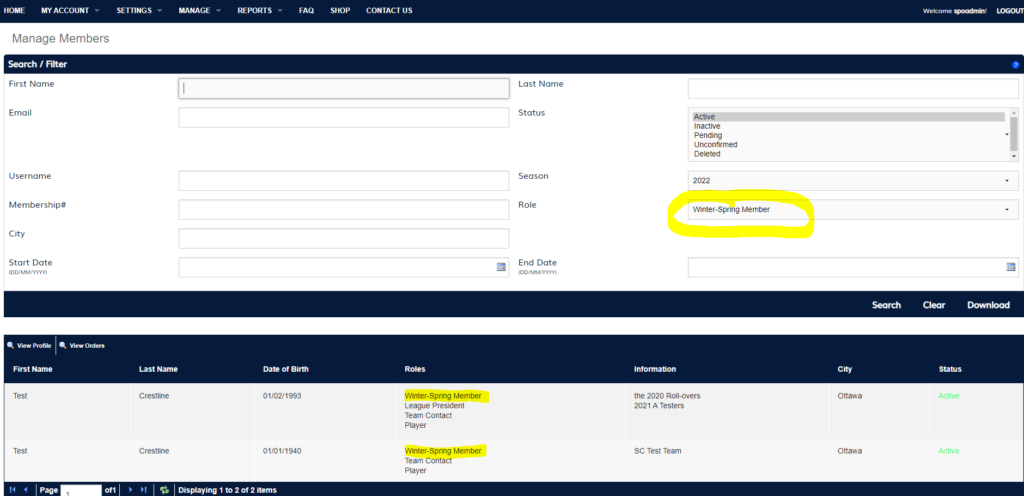Image resolution: width=1024 pixels, height=496 pixels.
Task: Open the Manage menu
Action: [x=199, y=10]
